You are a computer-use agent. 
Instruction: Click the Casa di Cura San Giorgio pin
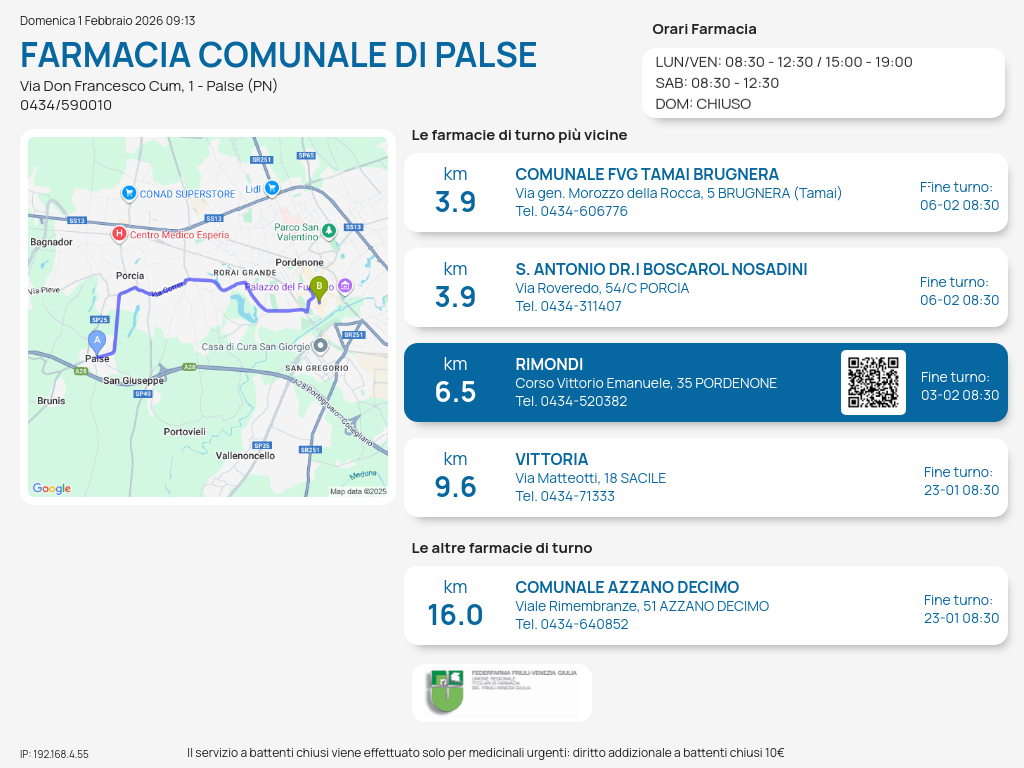coord(320,346)
